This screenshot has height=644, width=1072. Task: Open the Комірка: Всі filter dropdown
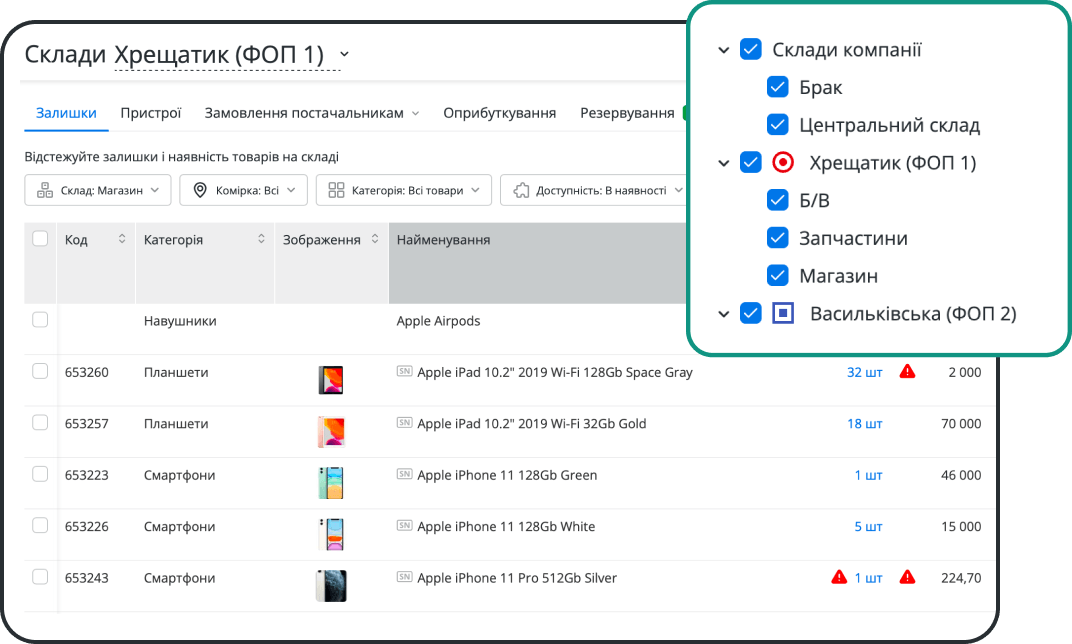[x=243, y=190]
